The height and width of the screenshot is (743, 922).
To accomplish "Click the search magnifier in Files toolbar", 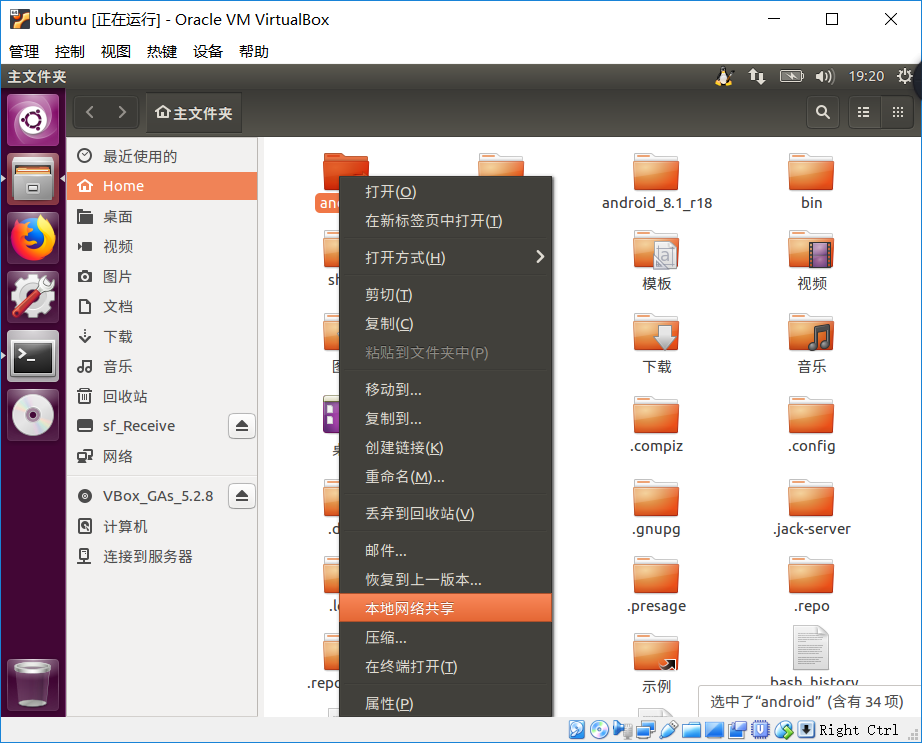I will point(823,112).
